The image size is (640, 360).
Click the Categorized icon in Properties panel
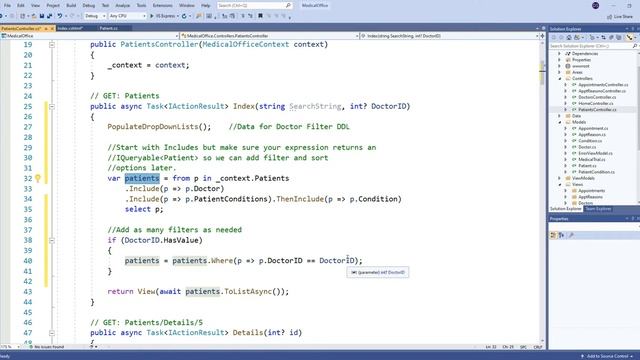553,235
